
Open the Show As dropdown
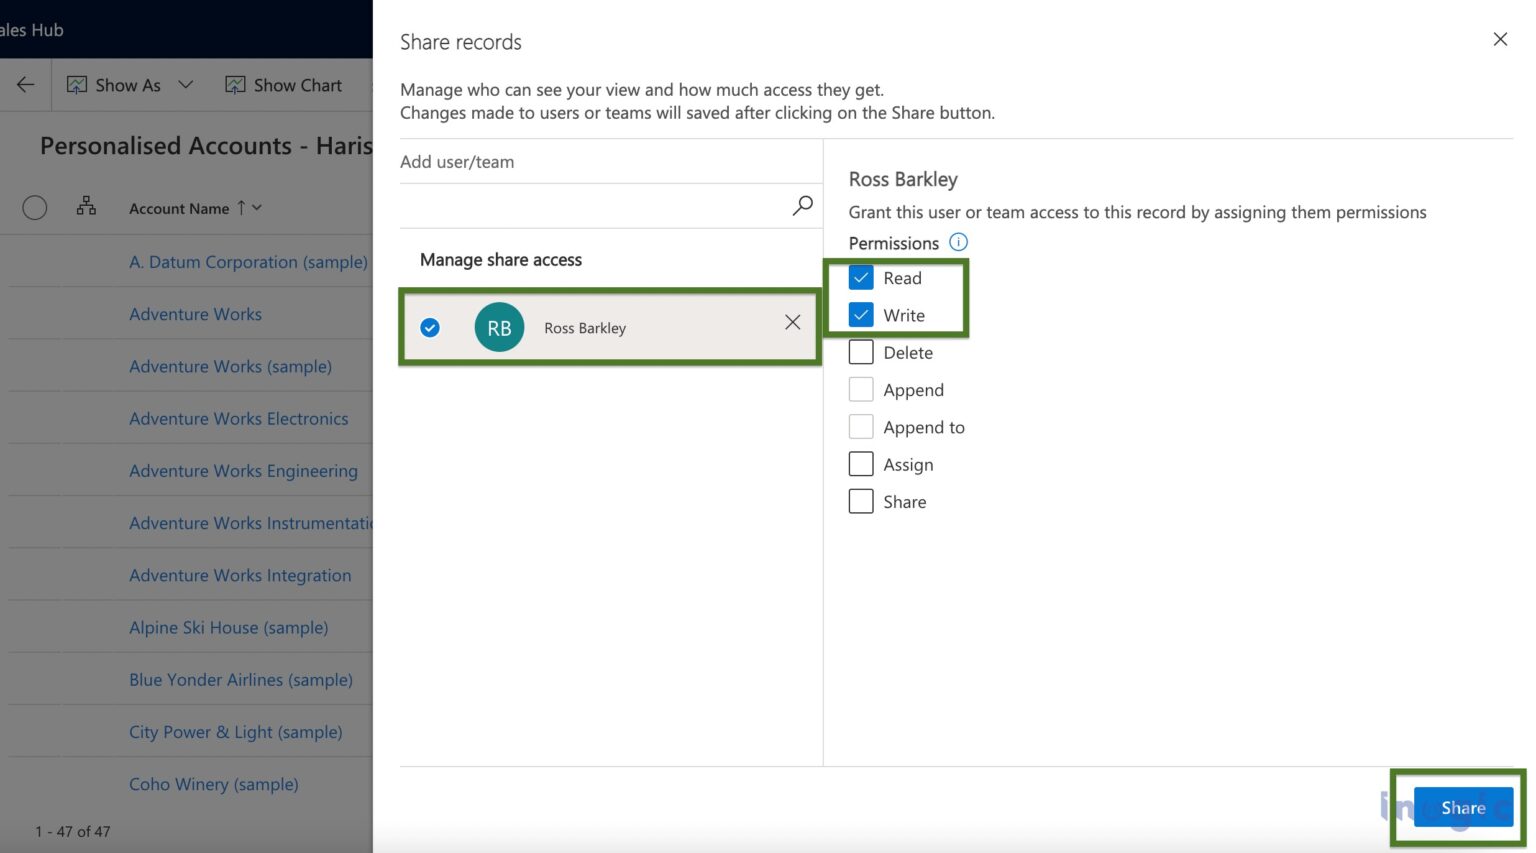[x=185, y=84]
